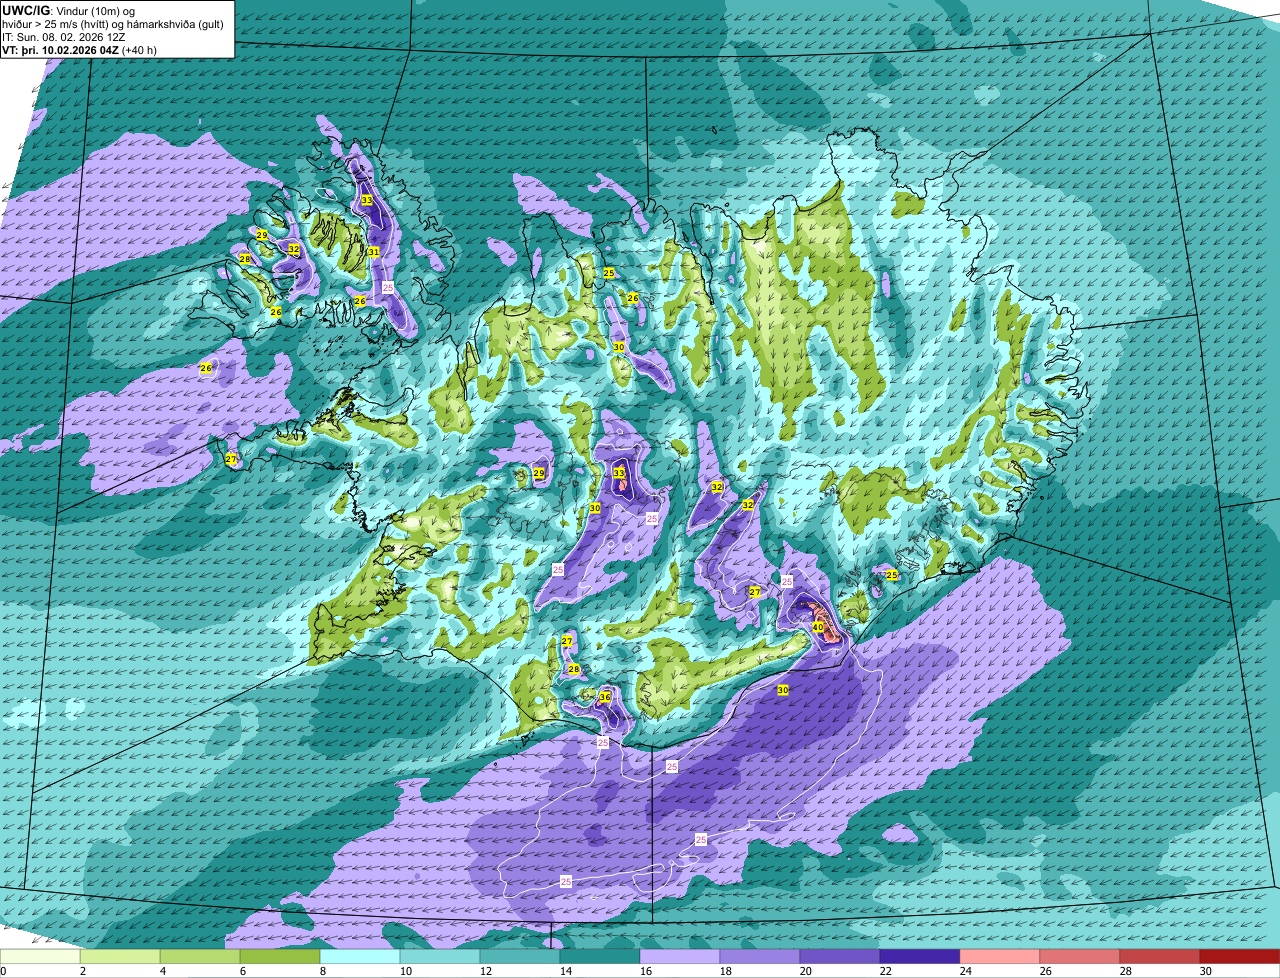
Task: Pick the 28–30 m/s red legend swatch
Action: click(x=1160, y=957)
